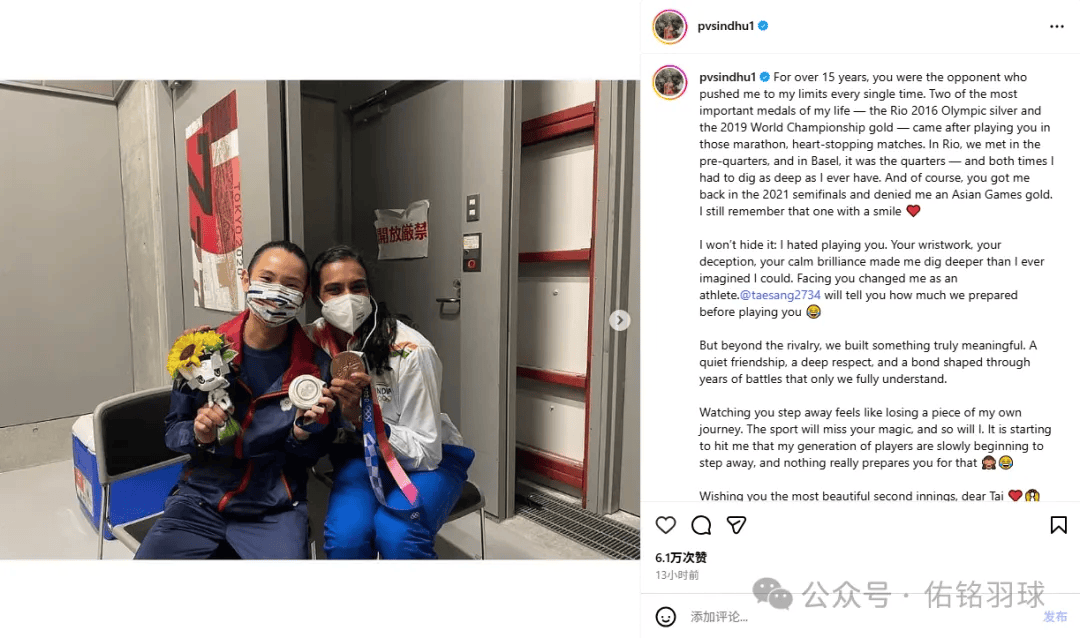Like the post with the heart icon
This screenshot has width=1080, height=638.
coord(665,525)
